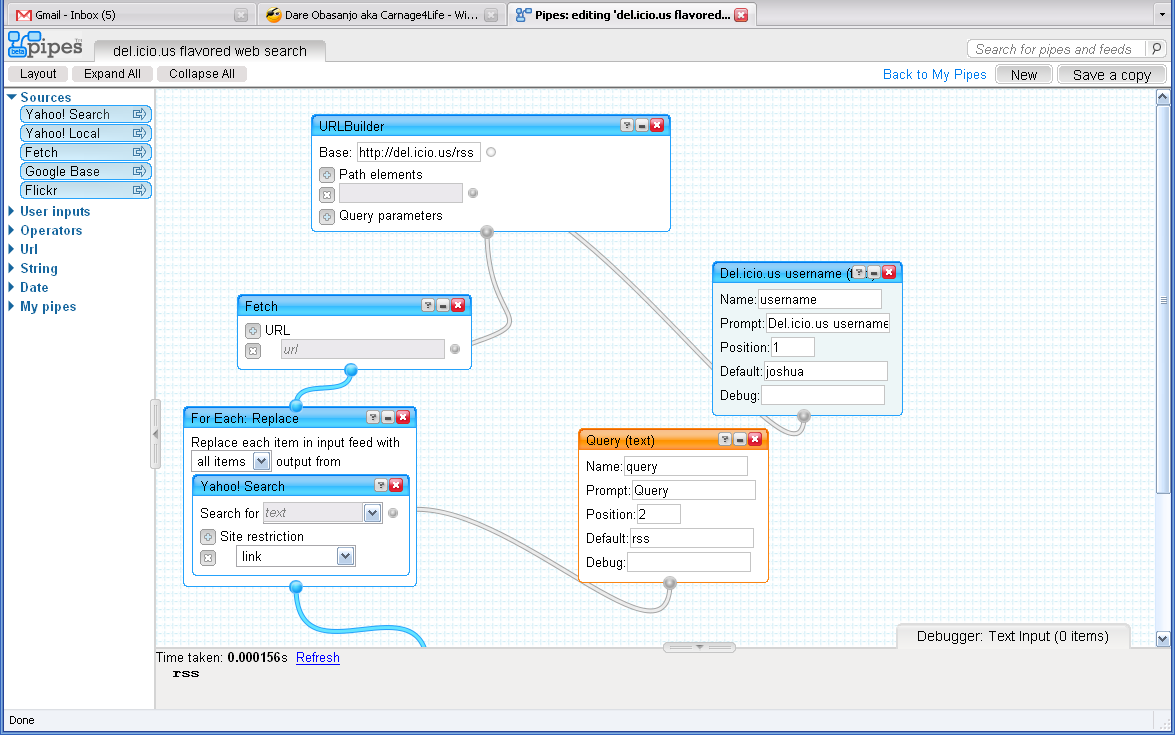The image size is (1175, 735).
Task: Click Save a copy button
Action: 1111,75
